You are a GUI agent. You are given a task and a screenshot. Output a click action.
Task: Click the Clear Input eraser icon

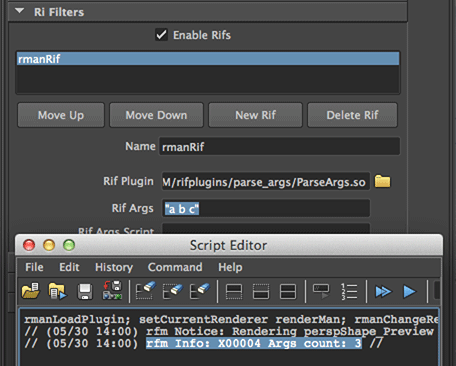click(x=173, y=291)
